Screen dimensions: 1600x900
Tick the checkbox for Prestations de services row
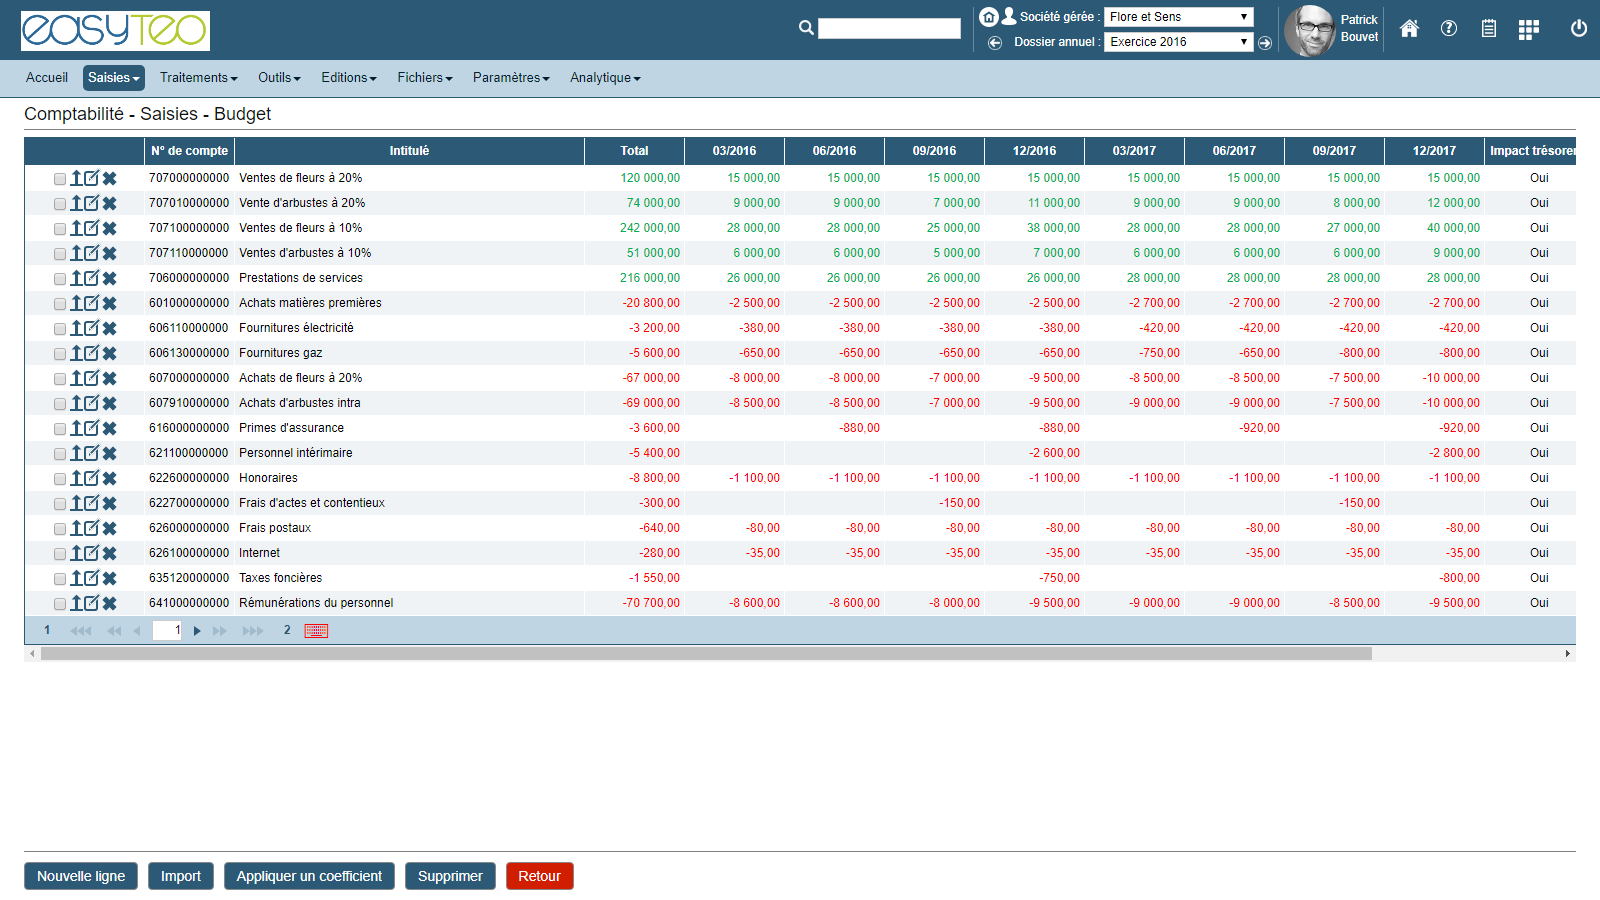click(60, 279)
